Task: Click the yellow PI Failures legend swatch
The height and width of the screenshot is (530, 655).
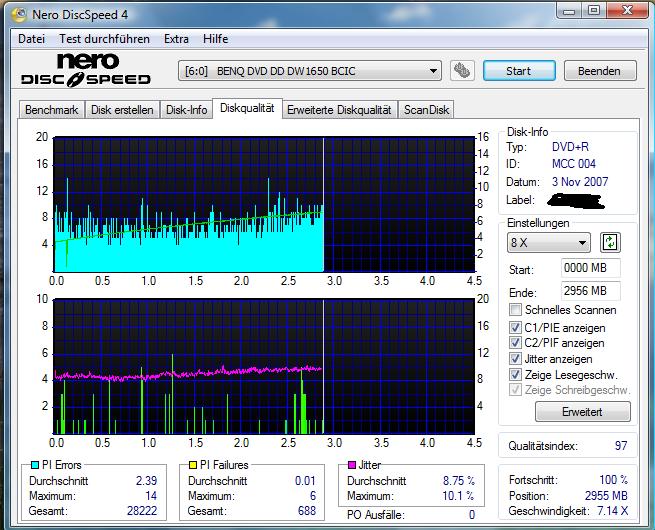Action: (193, 465)
